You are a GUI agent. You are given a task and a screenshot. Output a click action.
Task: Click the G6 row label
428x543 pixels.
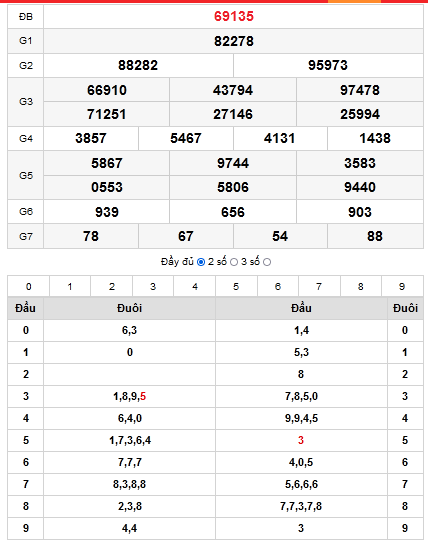tap(26, 212)
